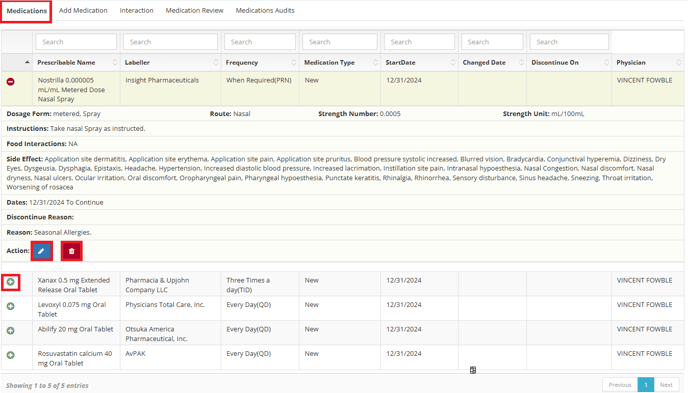Expand the Abilify 20 mg row details
The height and width of the screenshot is (393, 688).
(x=11, y=331)
